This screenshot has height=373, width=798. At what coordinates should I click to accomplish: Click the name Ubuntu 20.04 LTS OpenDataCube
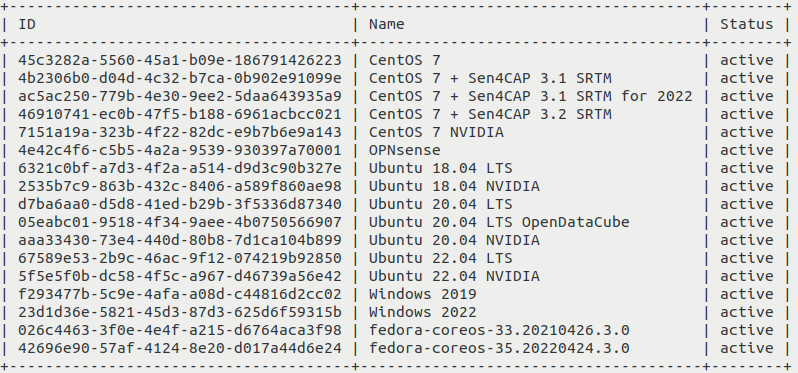pyautogui.click(x=499, y=222)
